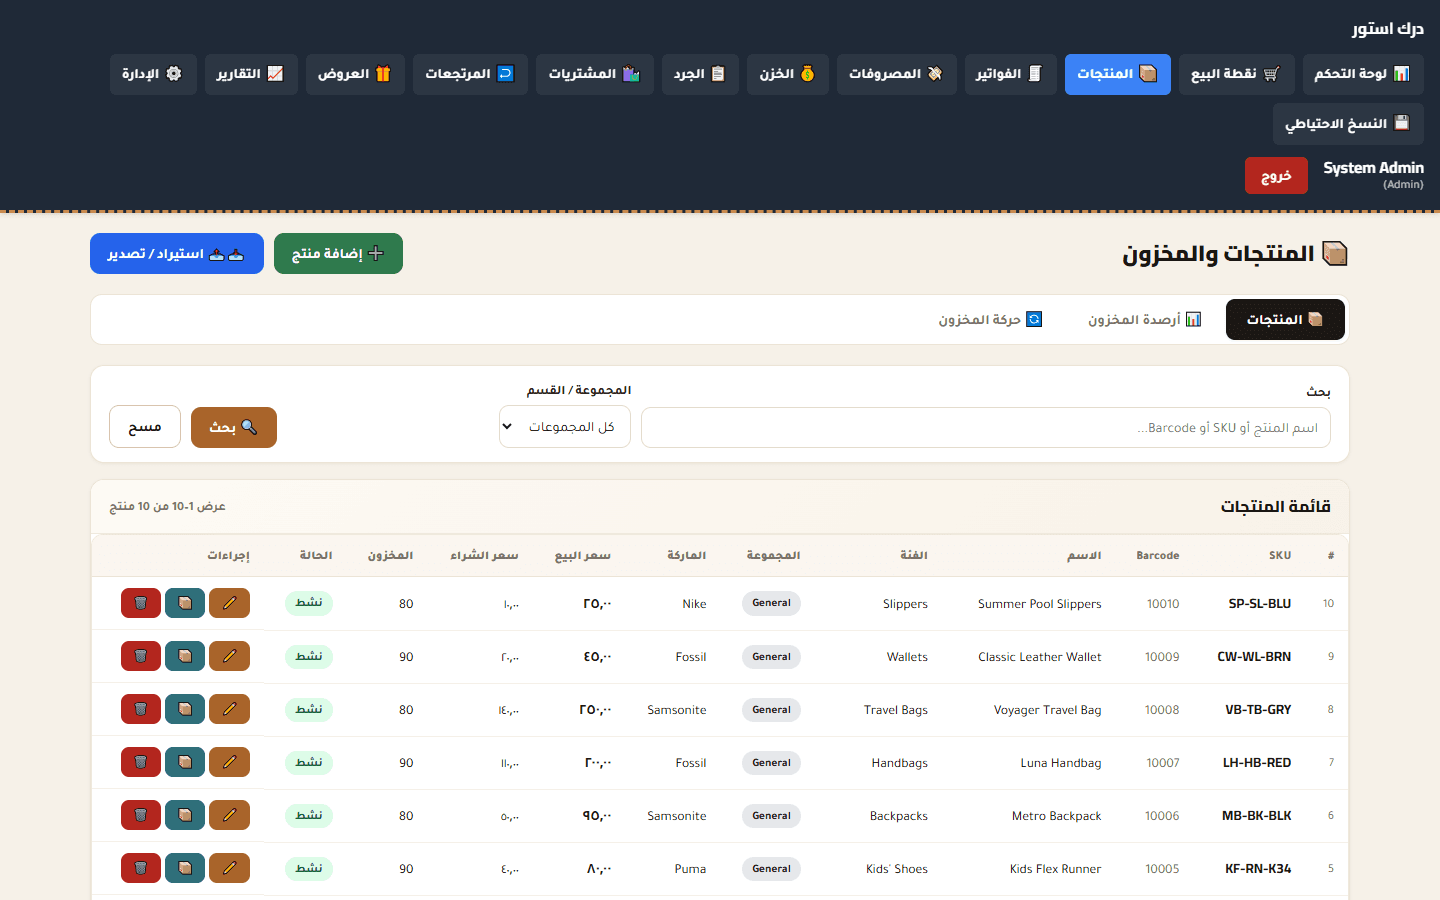Delete the Luna Handbag product (trash icon)
The image size is (1440, 900).
coord(141,762)
